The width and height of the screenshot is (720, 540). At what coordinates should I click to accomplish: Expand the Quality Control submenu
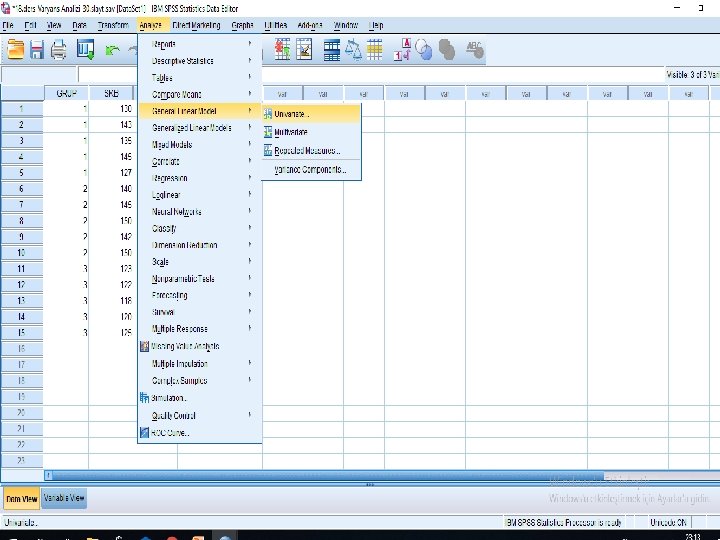tap(200, 416)
